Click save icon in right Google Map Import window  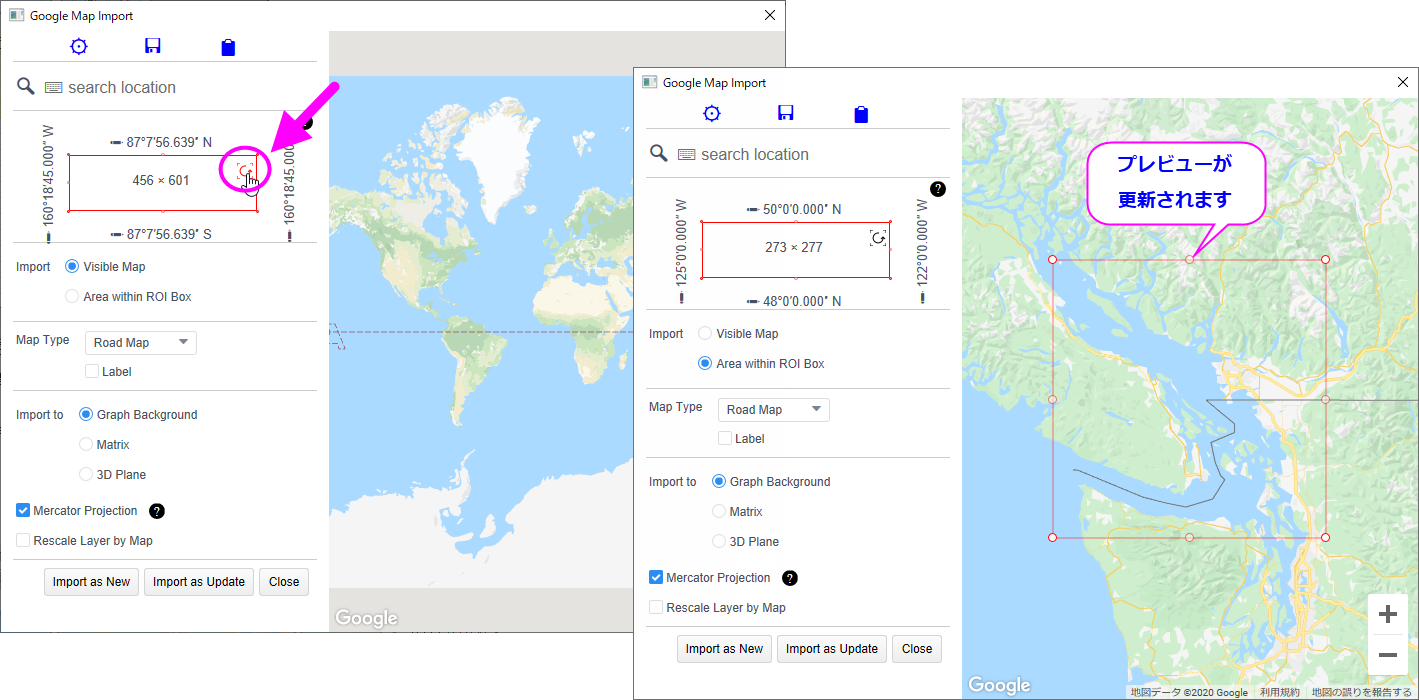point(786,113)
